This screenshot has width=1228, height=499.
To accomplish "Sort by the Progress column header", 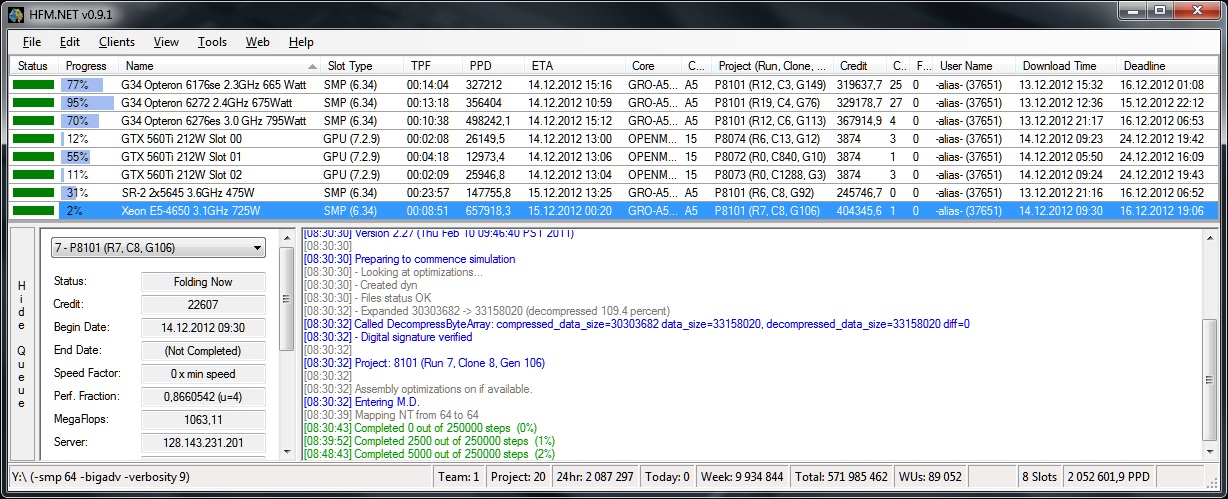I will pos(88,66).
